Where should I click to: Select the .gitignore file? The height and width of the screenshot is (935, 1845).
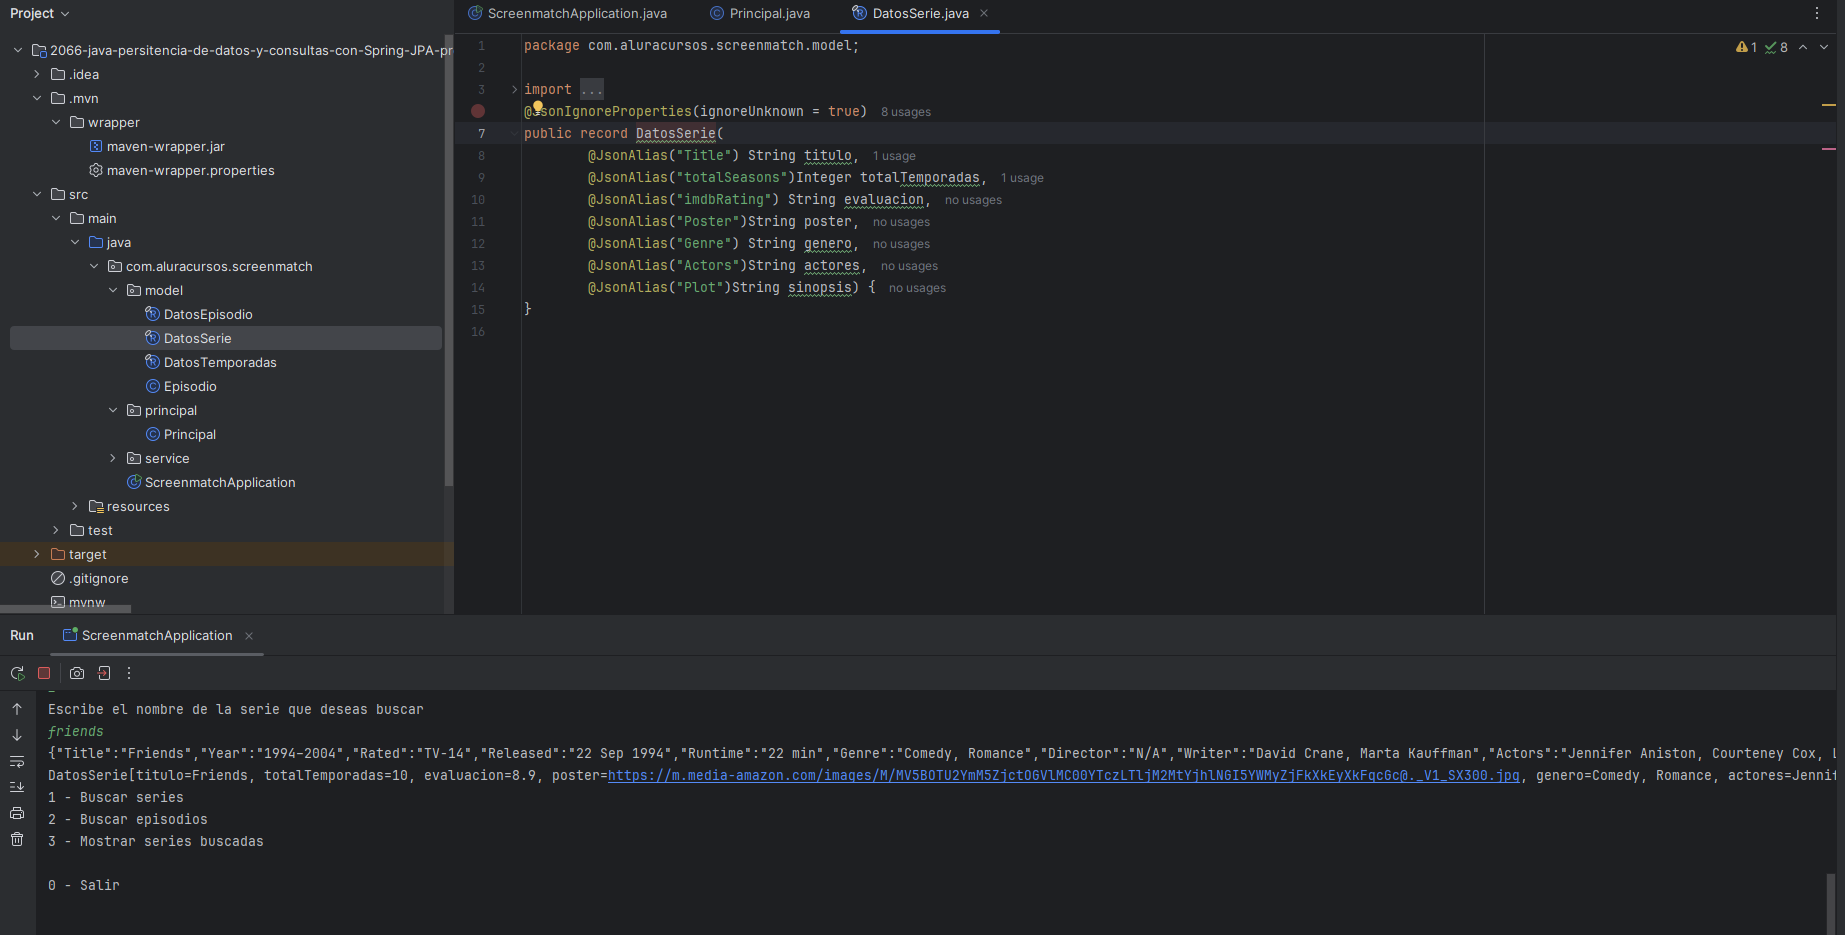click(x=89, y=578)
